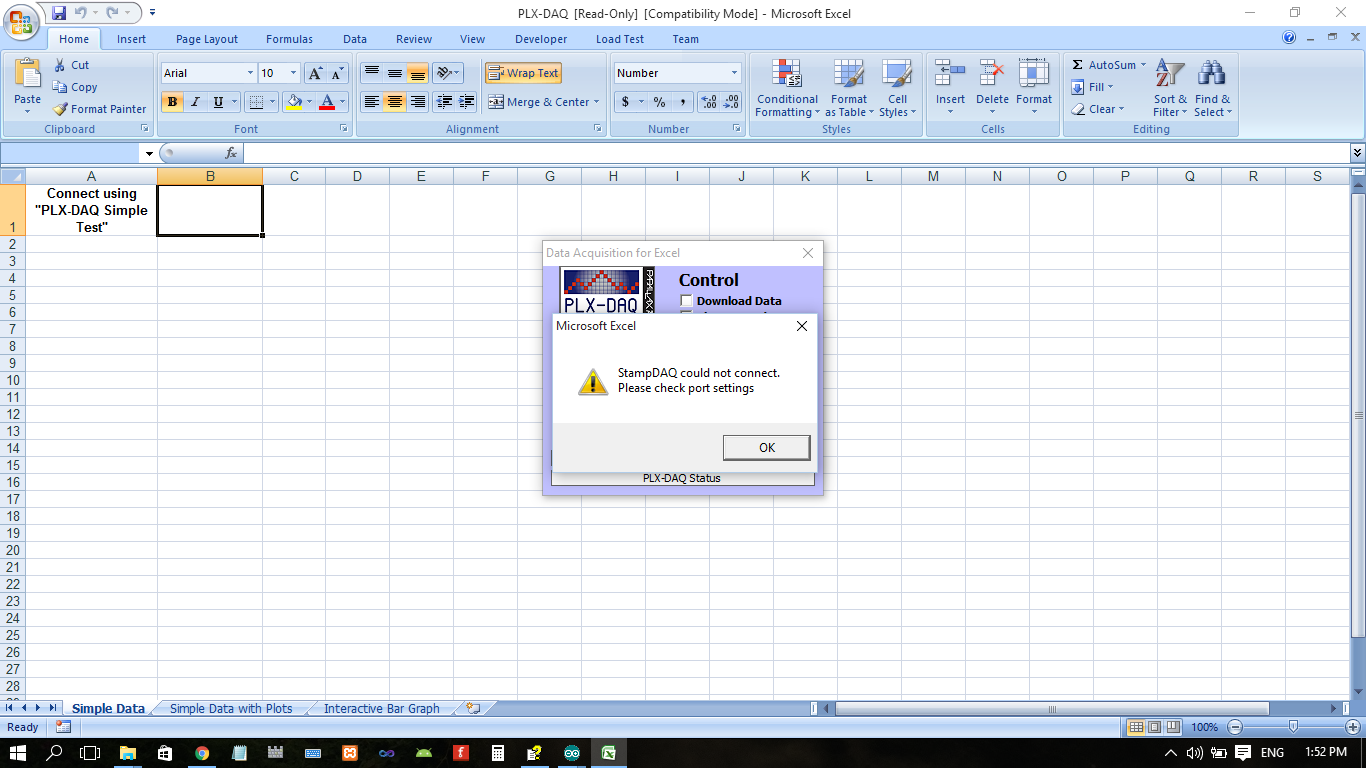Click the PLX-DAQ Status button
The image size is (1366, 768).
(x=683, y=477)
